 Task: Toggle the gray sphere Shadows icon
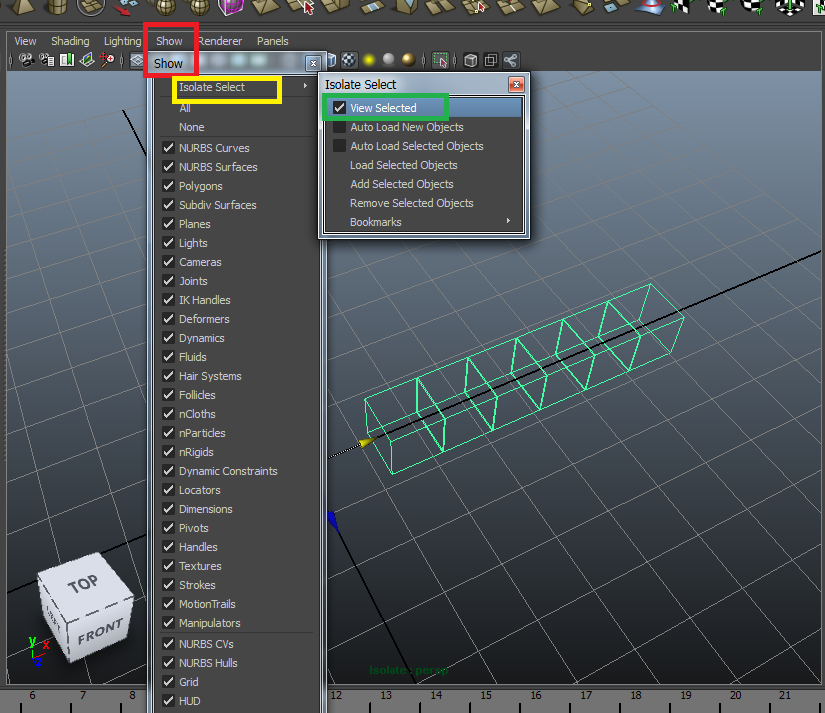(x=388, y=60)
